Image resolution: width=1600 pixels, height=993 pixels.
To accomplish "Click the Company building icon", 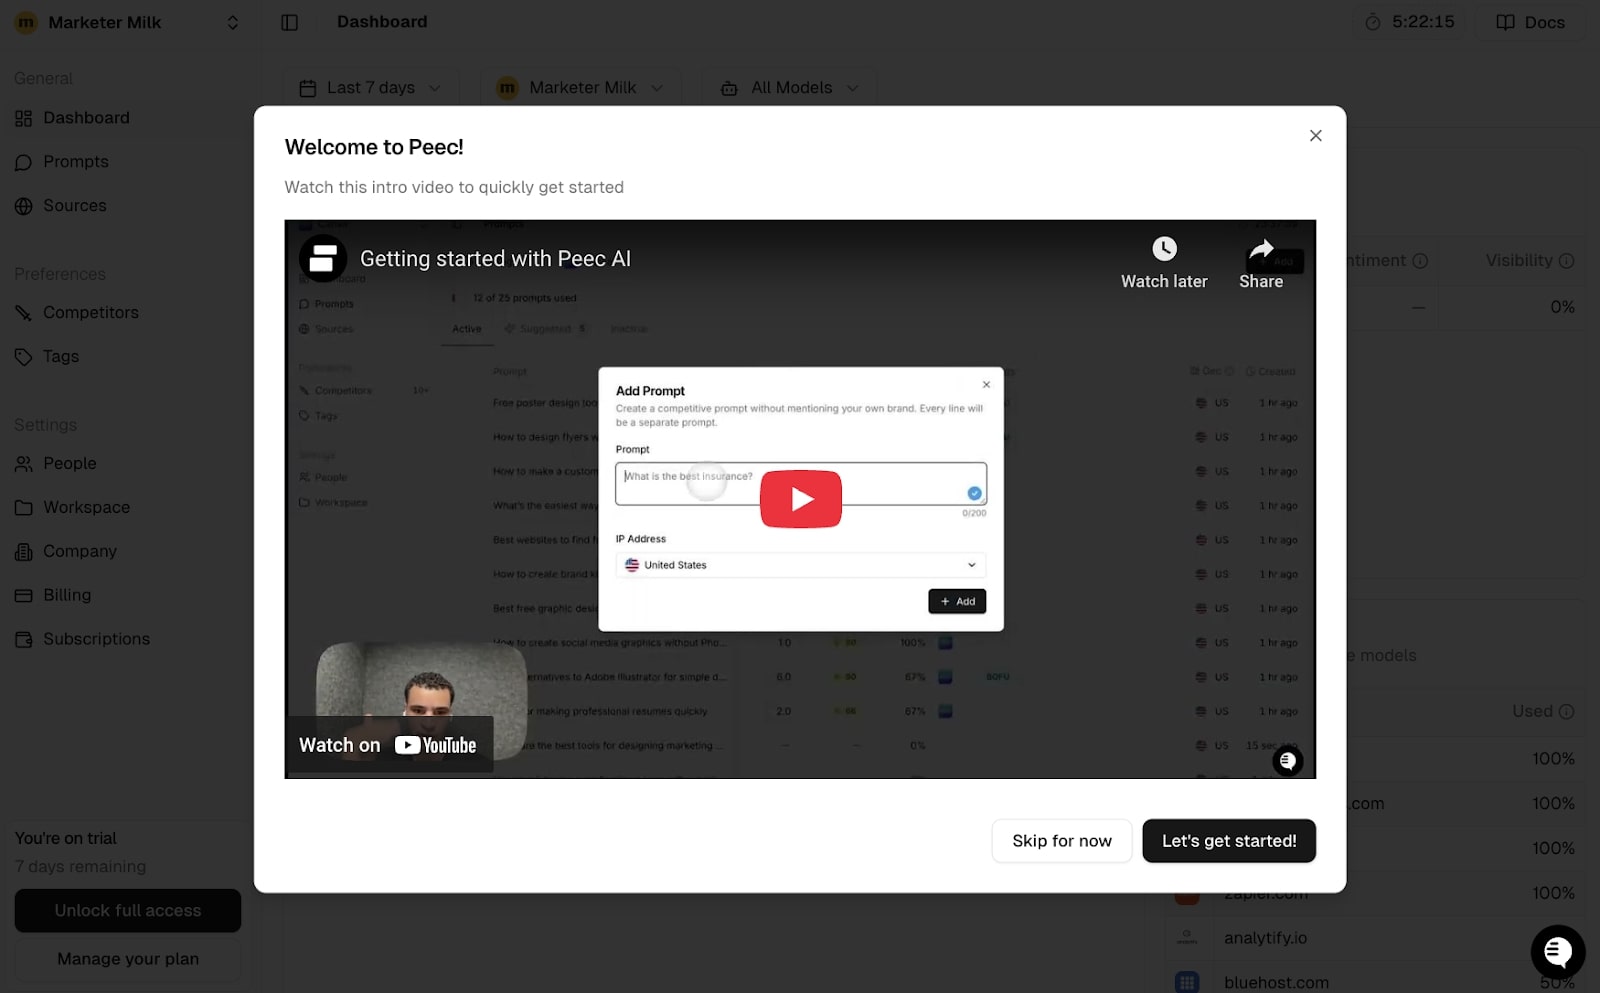I will [24, 552].
